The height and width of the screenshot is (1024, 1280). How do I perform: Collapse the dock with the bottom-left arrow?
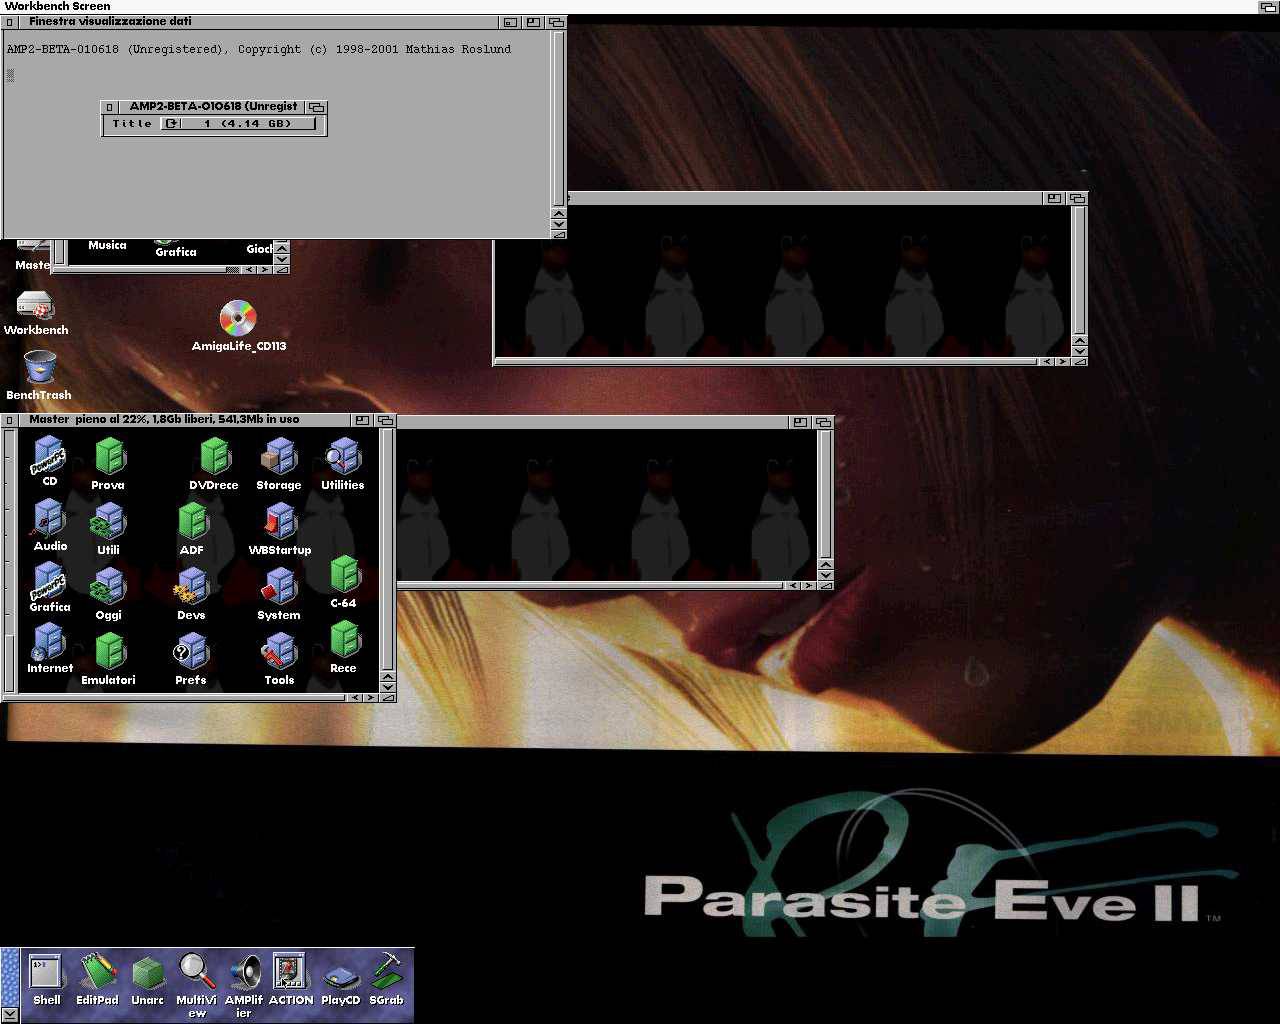click(9, 1014)
